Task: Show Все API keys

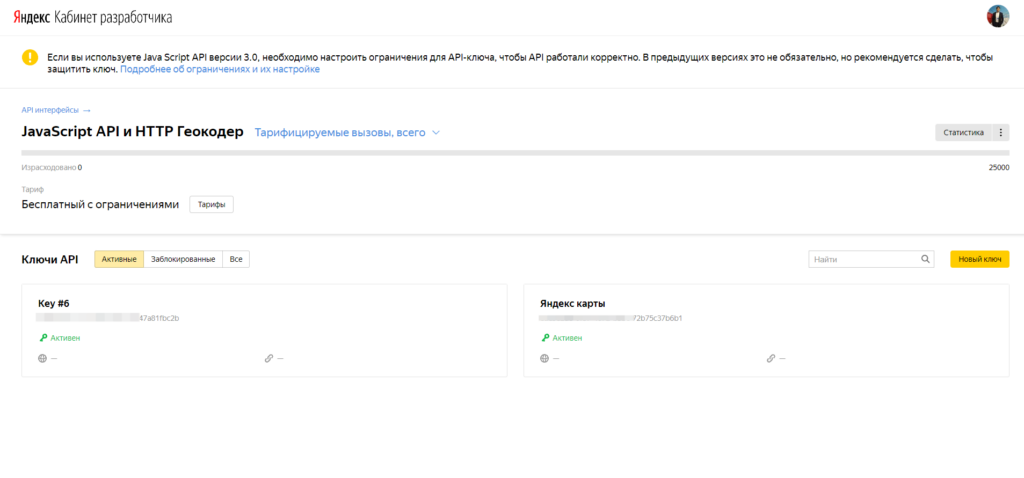Action: 236,259
